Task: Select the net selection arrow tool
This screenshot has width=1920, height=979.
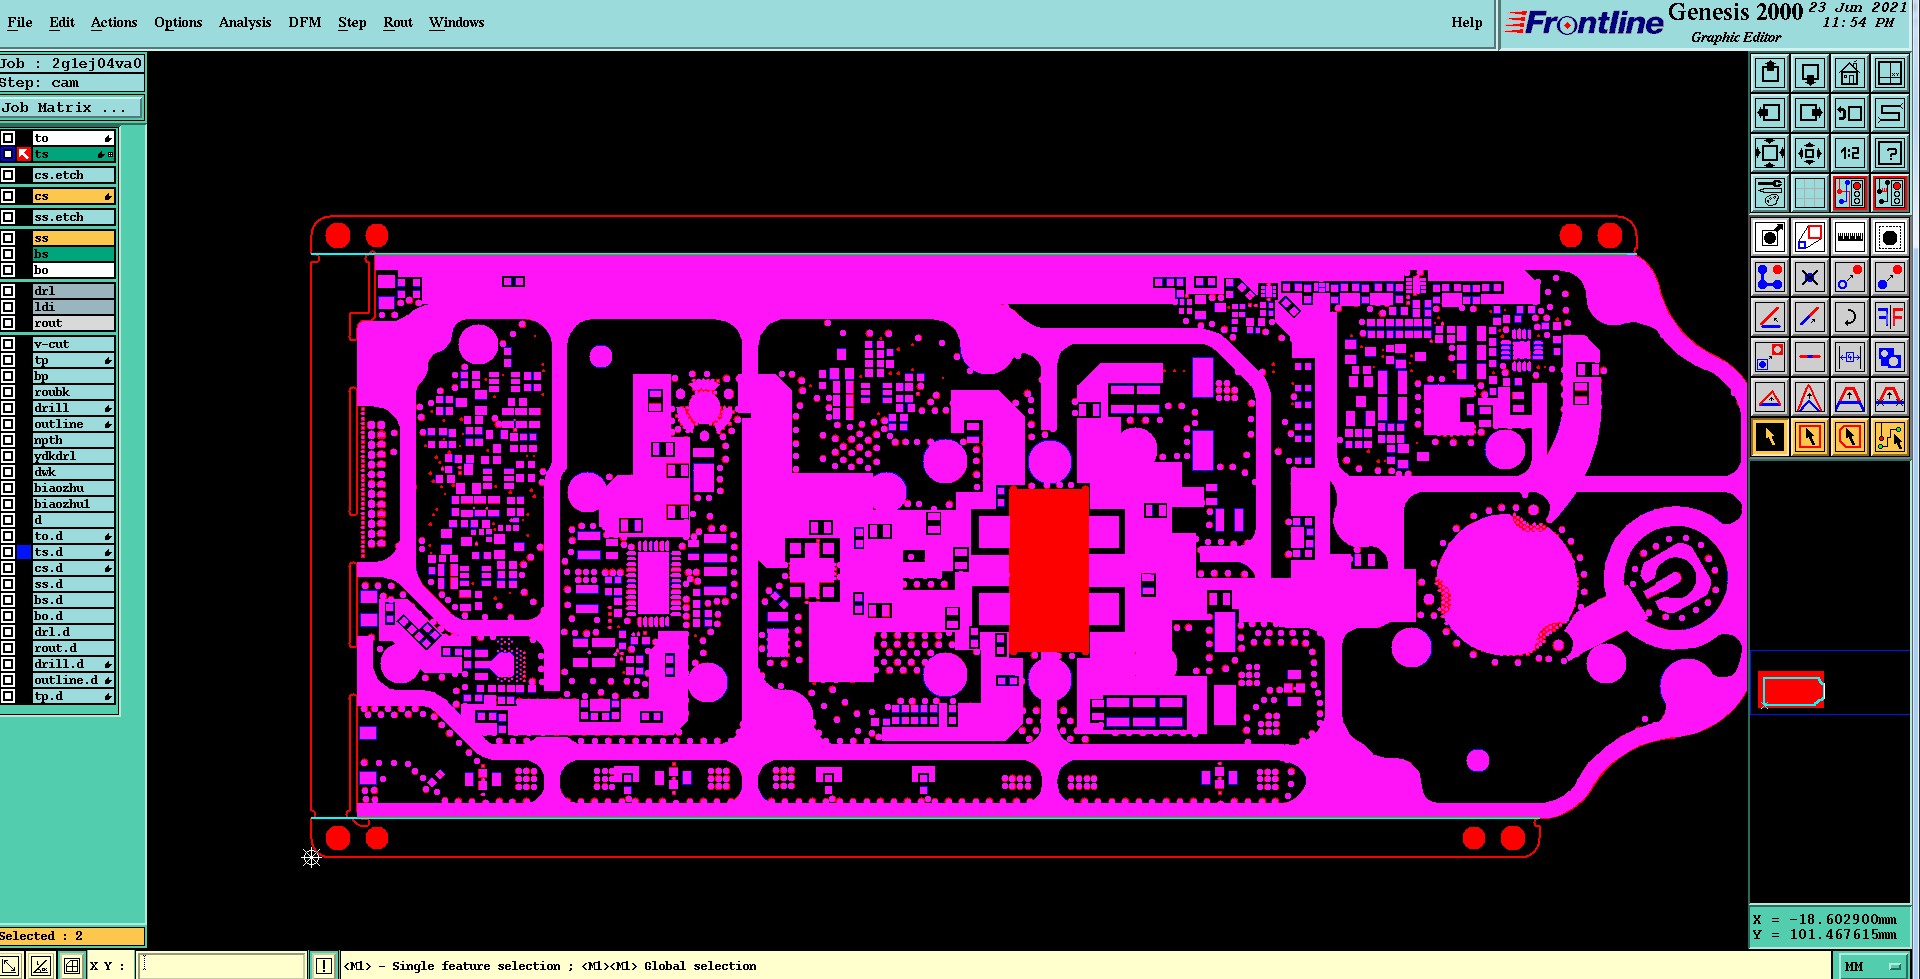Action: [x=1890, y=438]
